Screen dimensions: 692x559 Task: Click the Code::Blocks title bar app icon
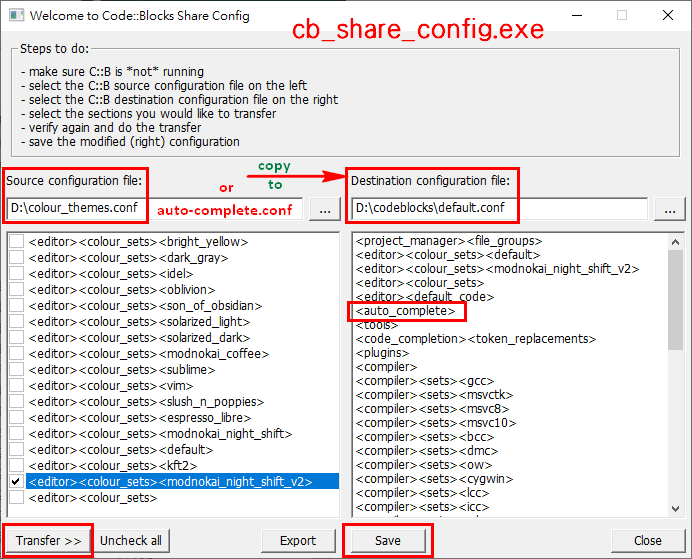pyautogui.click(x=14, y=15)
